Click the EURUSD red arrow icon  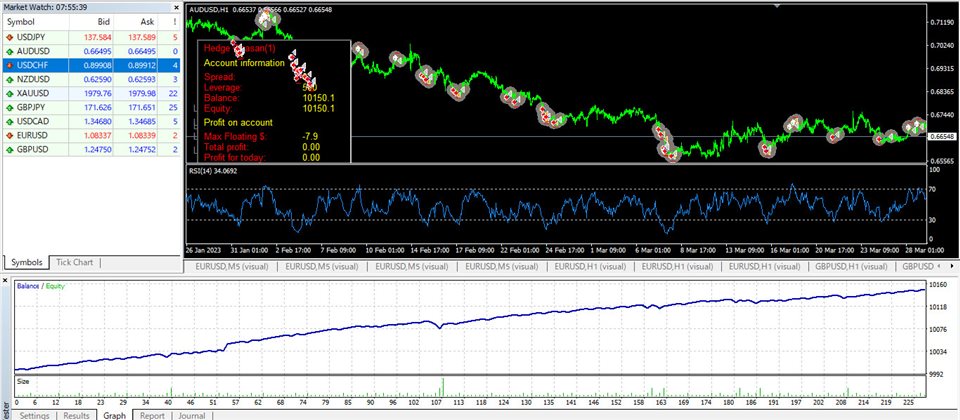pos(11,135)
